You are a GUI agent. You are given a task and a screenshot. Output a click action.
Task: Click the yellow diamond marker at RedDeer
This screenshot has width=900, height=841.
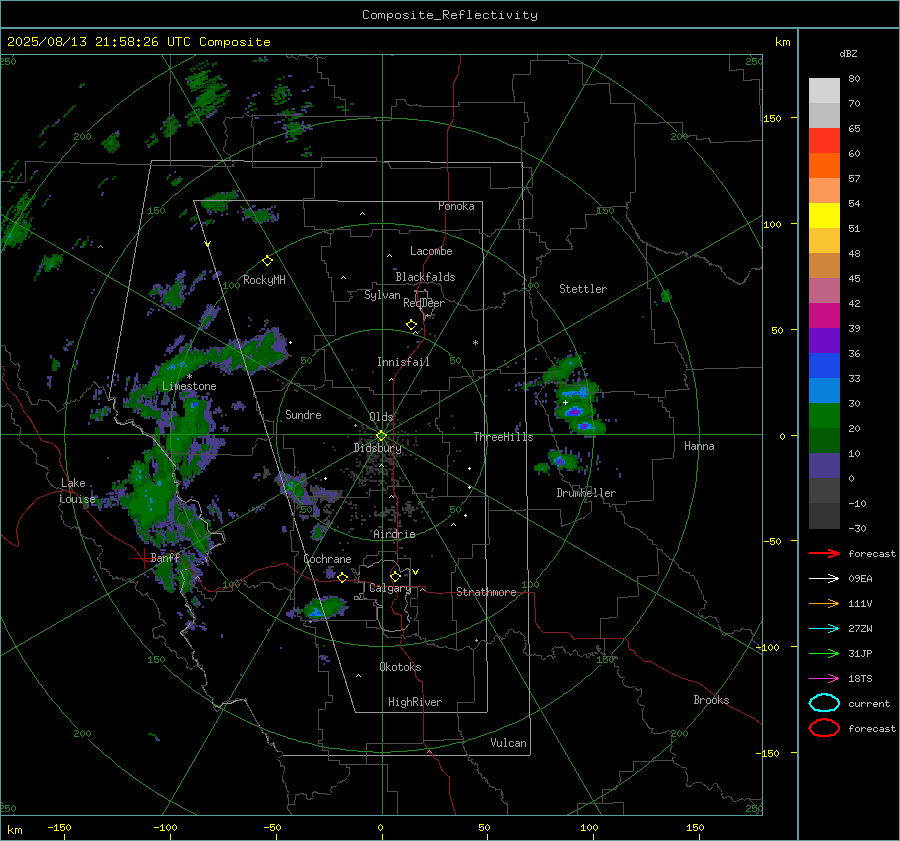coord(411,325)
